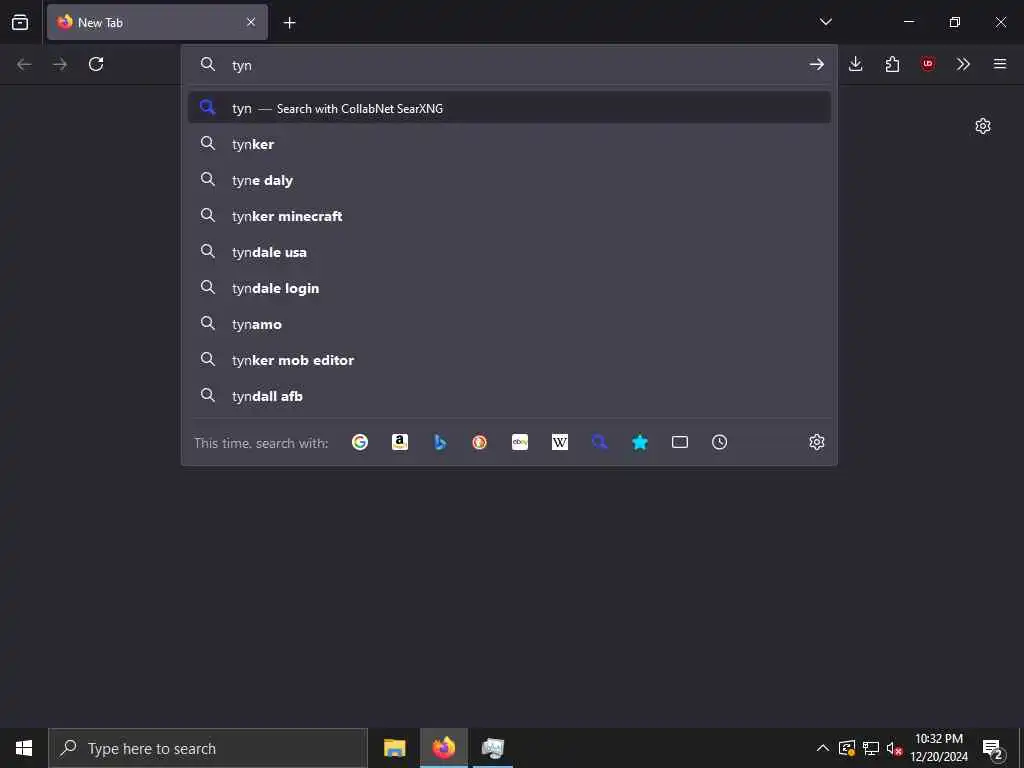
Task: Pick the 'tyndall afb' suggestion
Action: click(509, 395)
